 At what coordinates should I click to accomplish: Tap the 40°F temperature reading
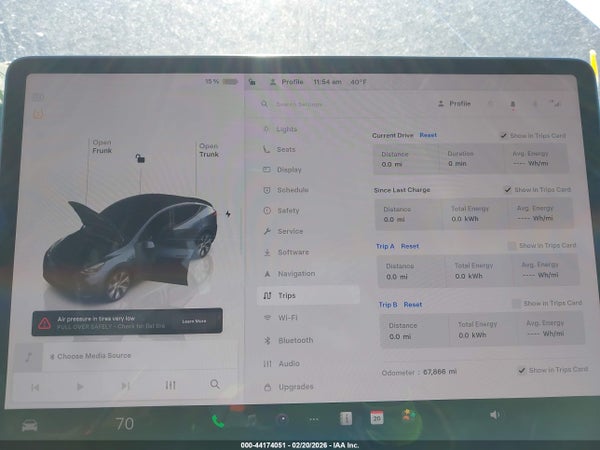(359, 82)
